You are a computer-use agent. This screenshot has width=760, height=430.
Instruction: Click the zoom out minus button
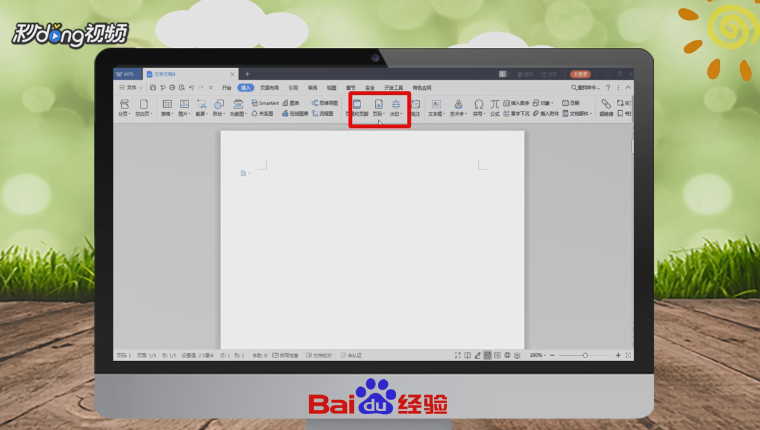tap(553, 355)
